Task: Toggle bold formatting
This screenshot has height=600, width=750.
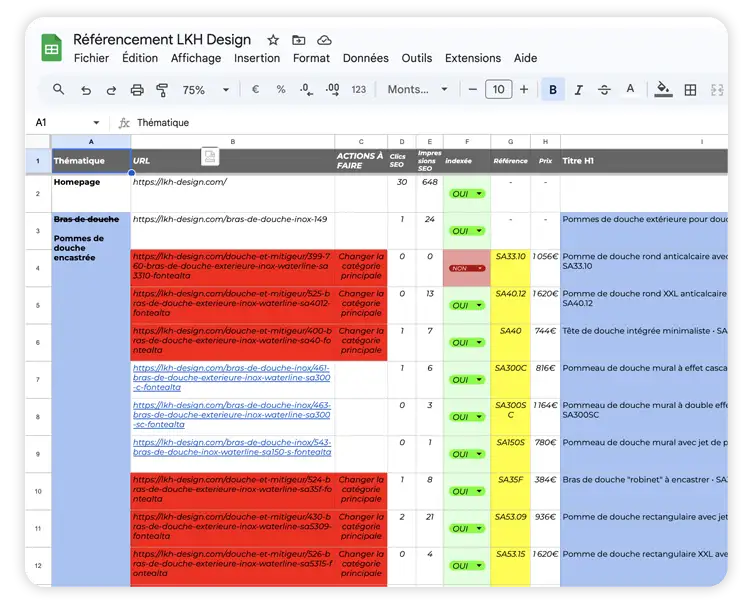Action: tap(553, 89)
